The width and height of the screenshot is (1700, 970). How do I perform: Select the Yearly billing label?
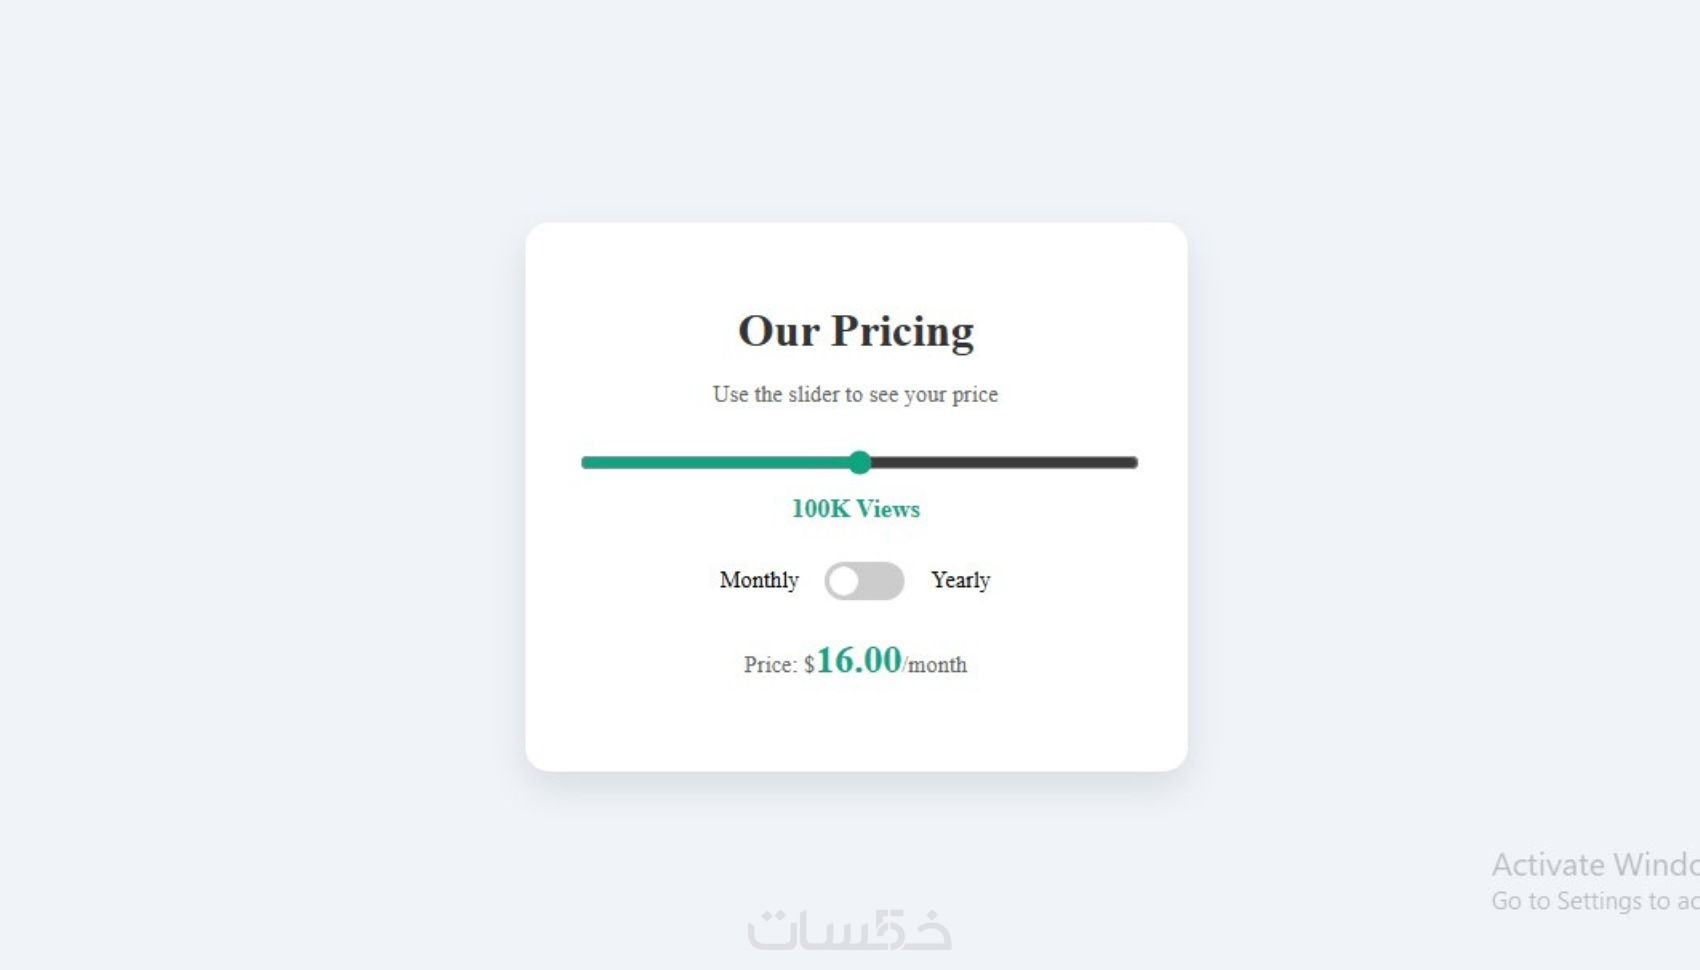pyautogui.click(x=960, y=580)
